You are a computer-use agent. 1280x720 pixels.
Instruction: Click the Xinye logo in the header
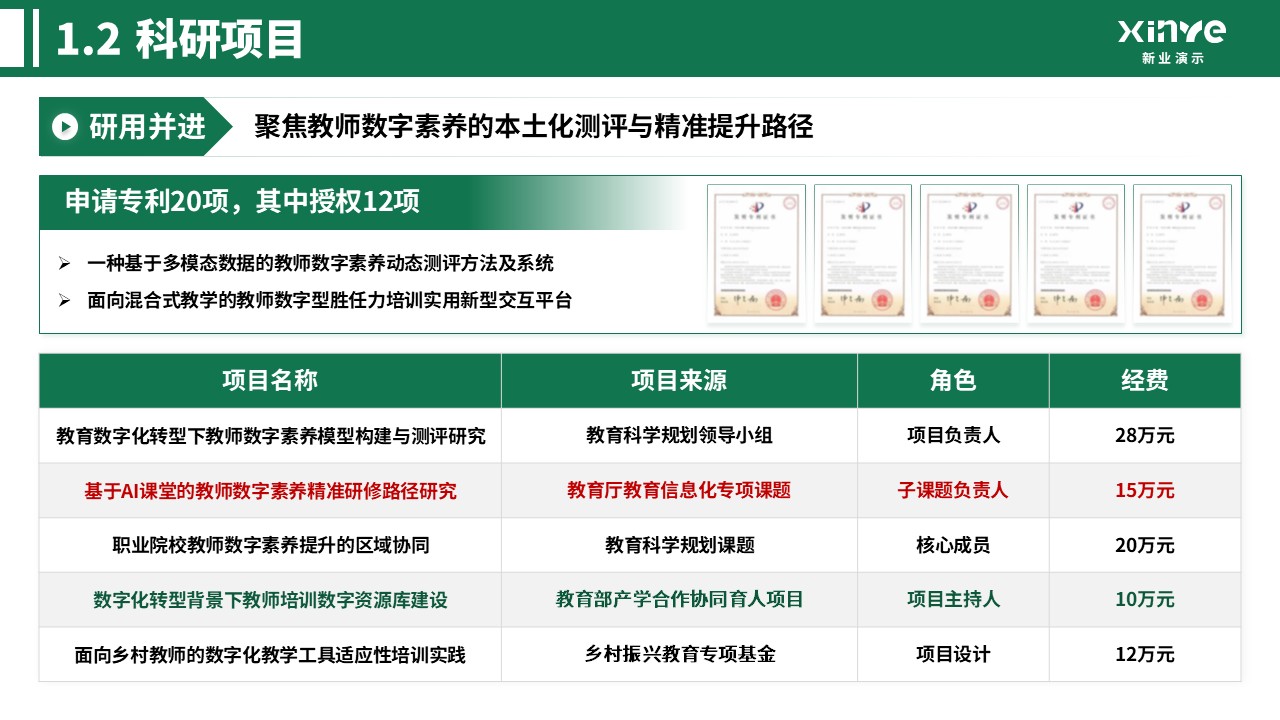tap(1172, 32)
